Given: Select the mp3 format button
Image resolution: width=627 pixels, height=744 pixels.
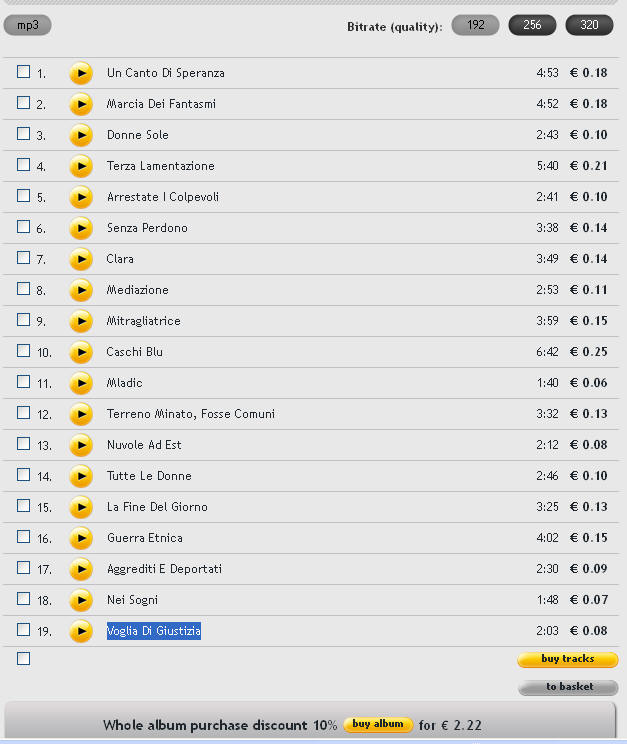Looking at the screenshot, I should click(28, 25).
